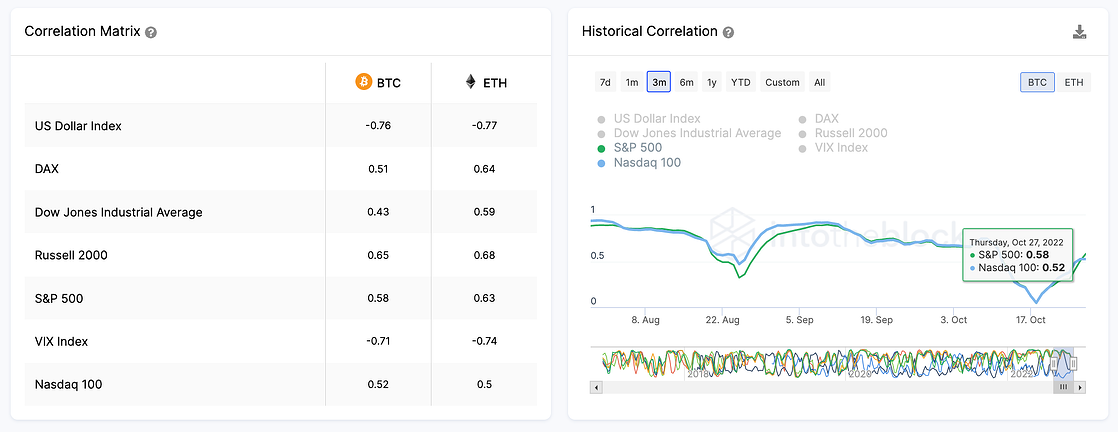Click ETH Nasdaq 100 value 0.5
The width and height of the screenshot is (1118, 432).
[484, 384]
